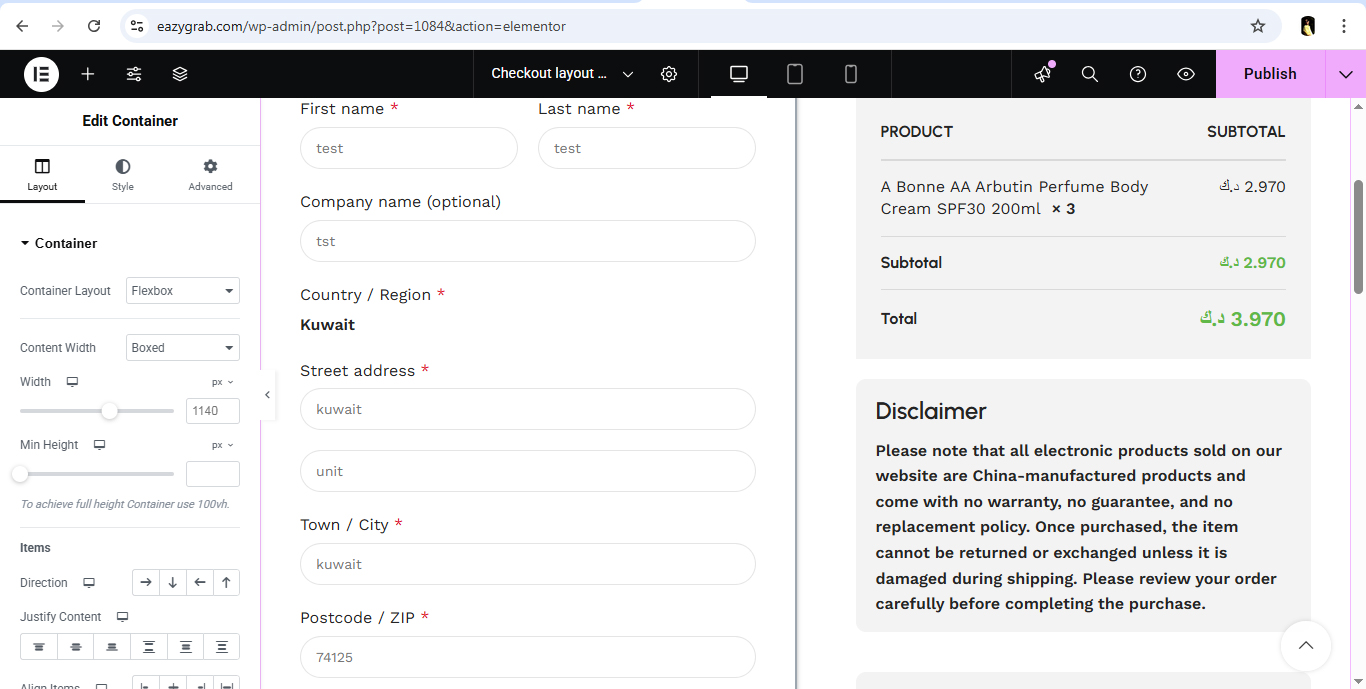1366x689 pixels.
Task: Switch to mobile preview mode
Action: tap(851, 74)
